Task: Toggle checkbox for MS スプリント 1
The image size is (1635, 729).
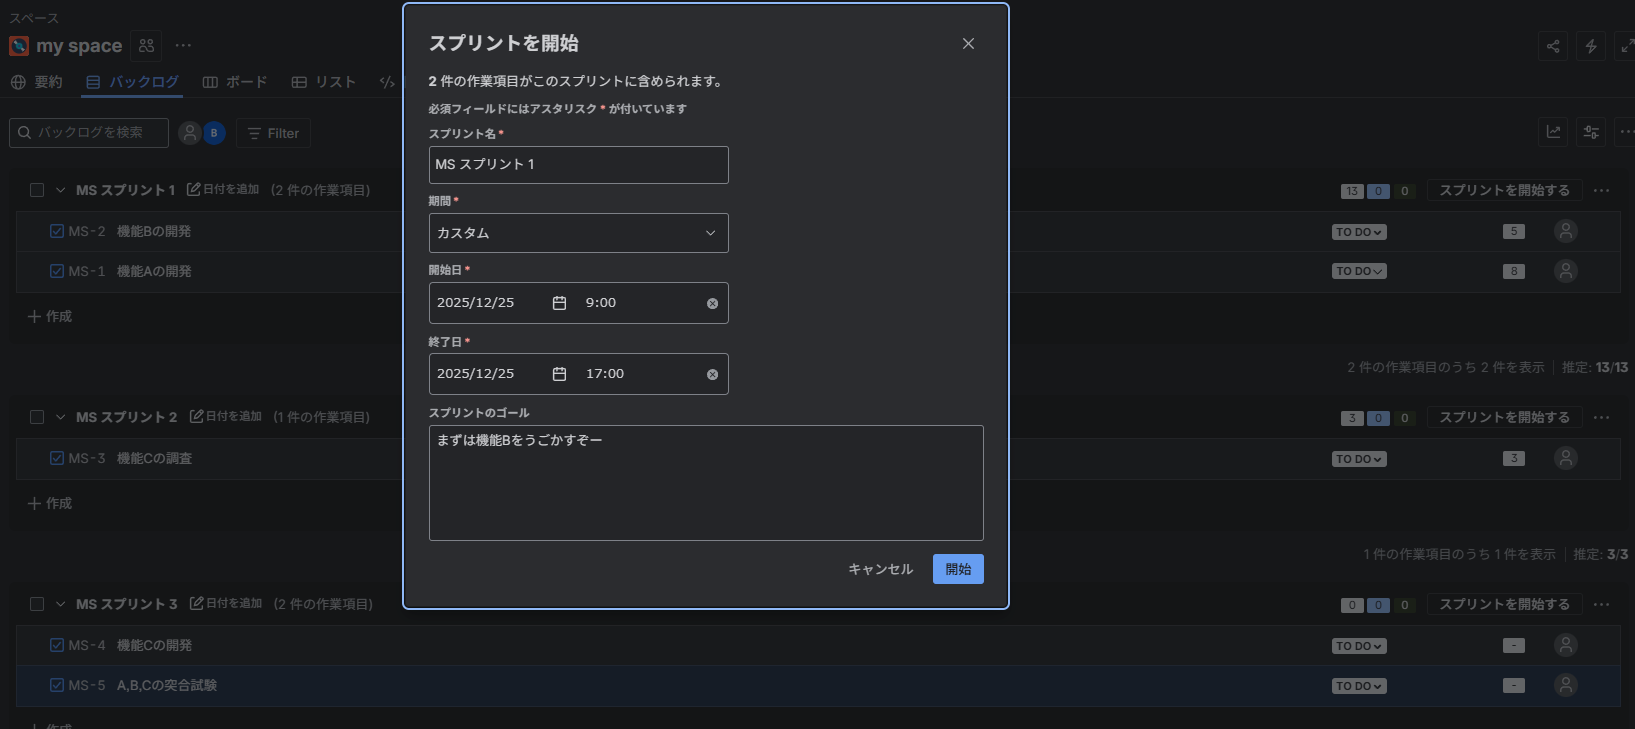Action: tap(37, 190)
